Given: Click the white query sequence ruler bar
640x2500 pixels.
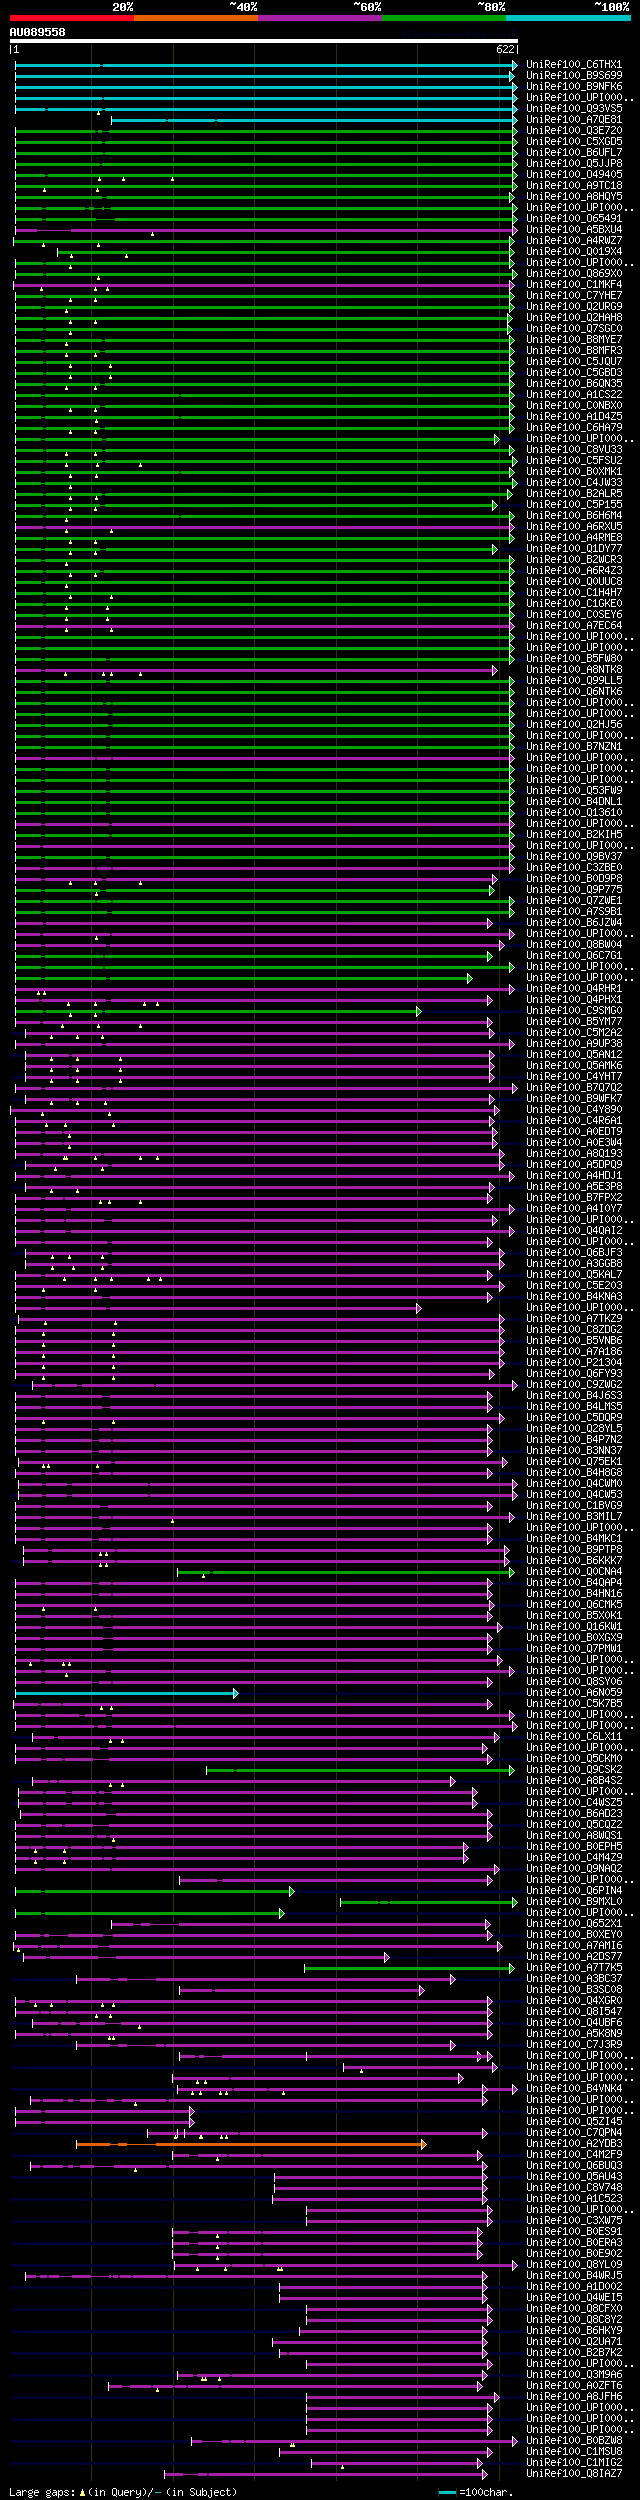Looking at the screenshot, I should point(264,42).
